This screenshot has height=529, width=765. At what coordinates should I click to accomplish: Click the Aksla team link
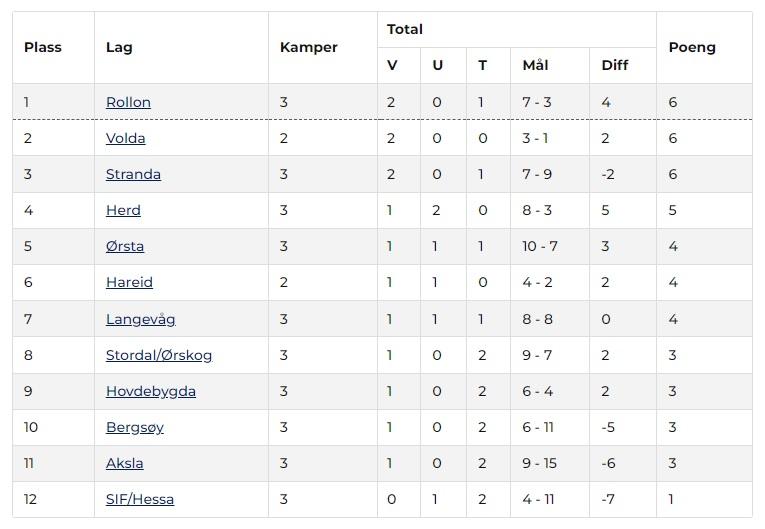click(124, 463)
